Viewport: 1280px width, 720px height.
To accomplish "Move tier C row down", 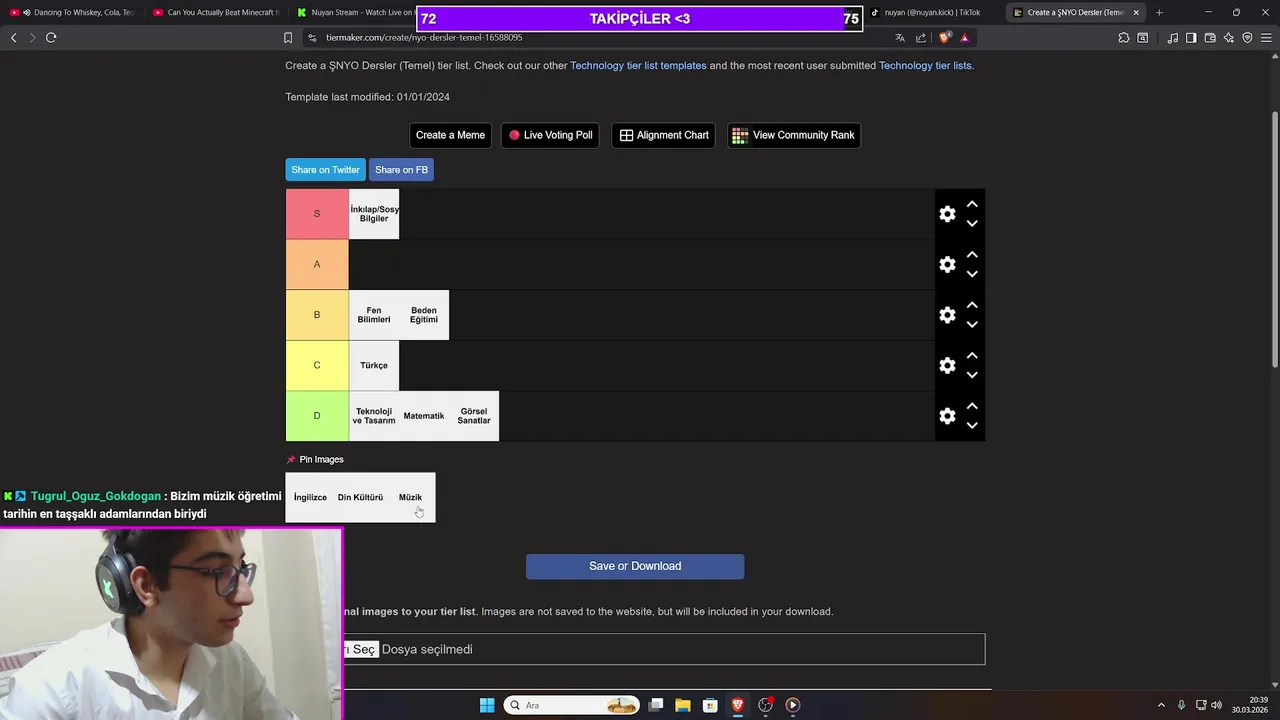I will pyautogui.click(x=972, y=375).
